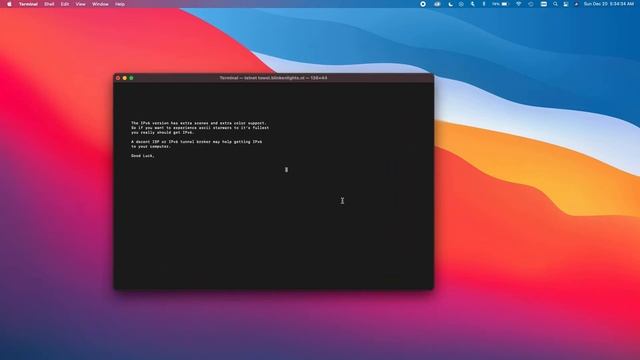Click the line 'to your computer.'
The width and height of the screenshot is (640, 360).
pos(151,146)
